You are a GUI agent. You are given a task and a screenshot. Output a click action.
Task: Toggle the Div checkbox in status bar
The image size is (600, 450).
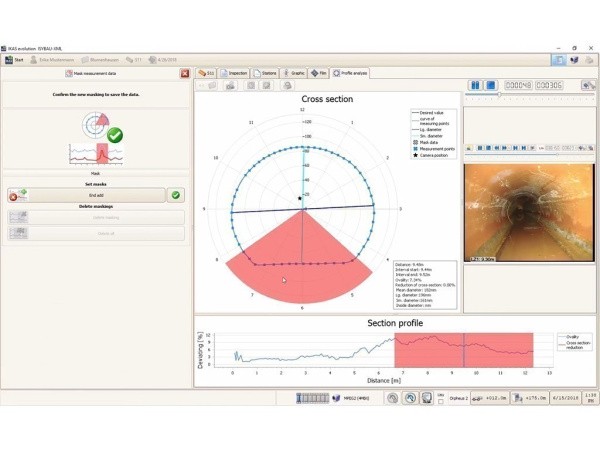coord(441,402)
